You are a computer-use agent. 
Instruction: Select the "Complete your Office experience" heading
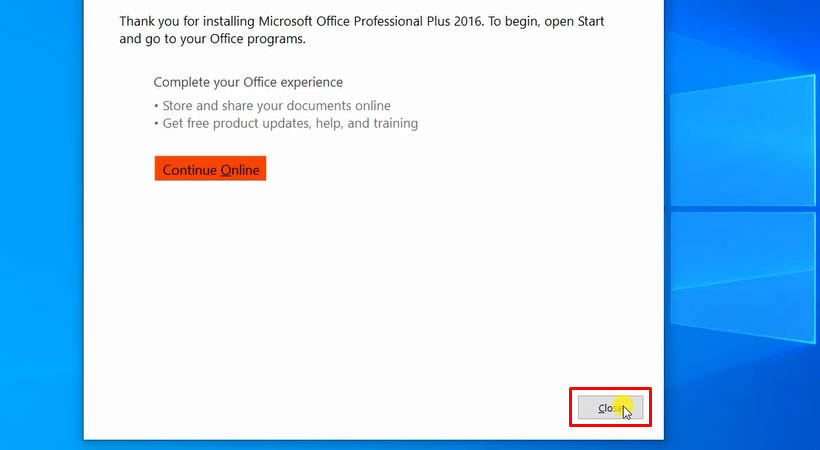pos(248,82)
